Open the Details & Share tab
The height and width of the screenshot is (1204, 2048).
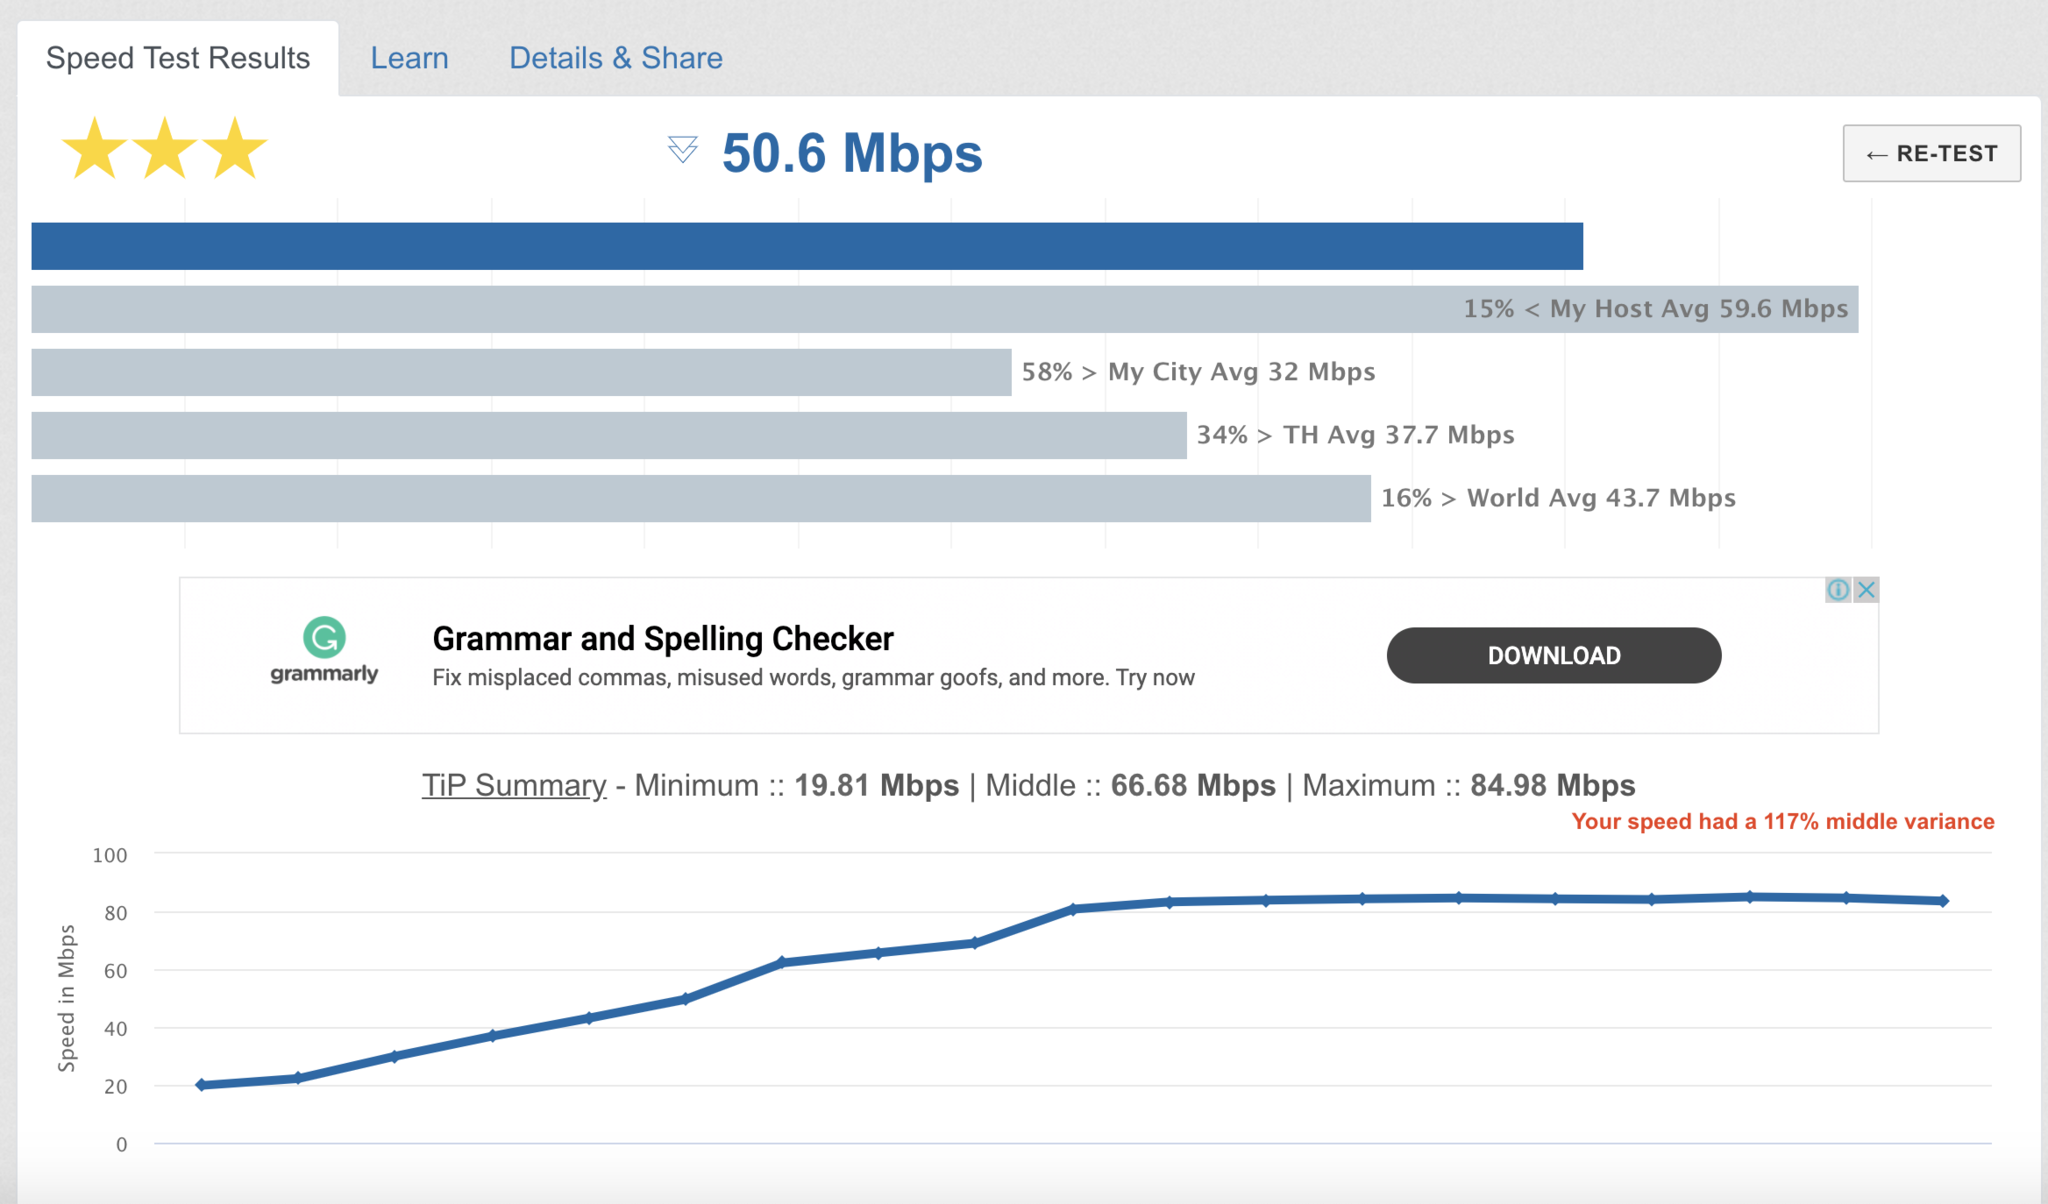tap(616, 58)
